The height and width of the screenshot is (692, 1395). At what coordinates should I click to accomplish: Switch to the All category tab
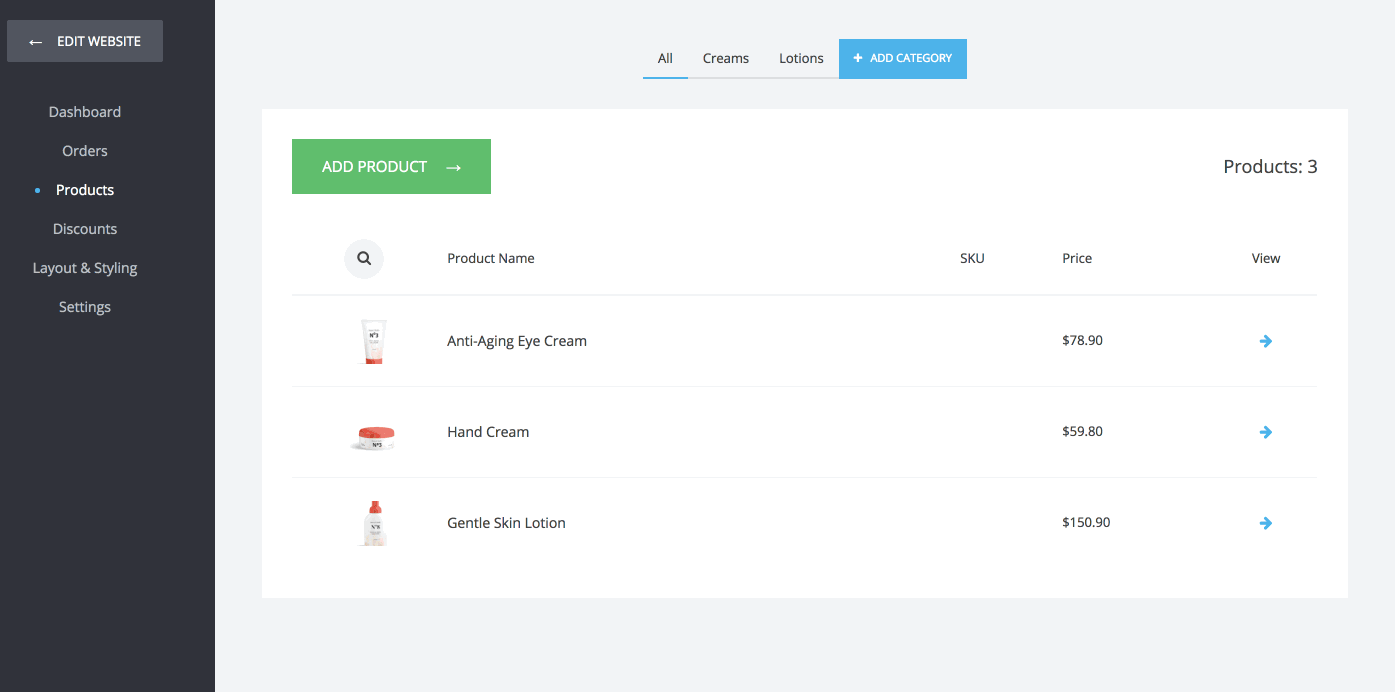pos(665,58)
